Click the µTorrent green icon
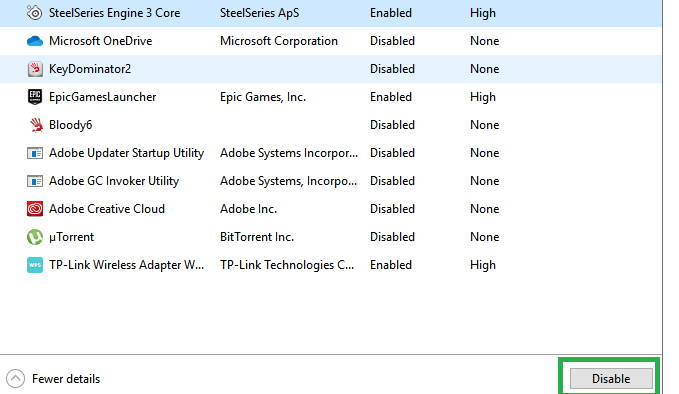This screenshot has height=394, width=679. pos(35,237)
